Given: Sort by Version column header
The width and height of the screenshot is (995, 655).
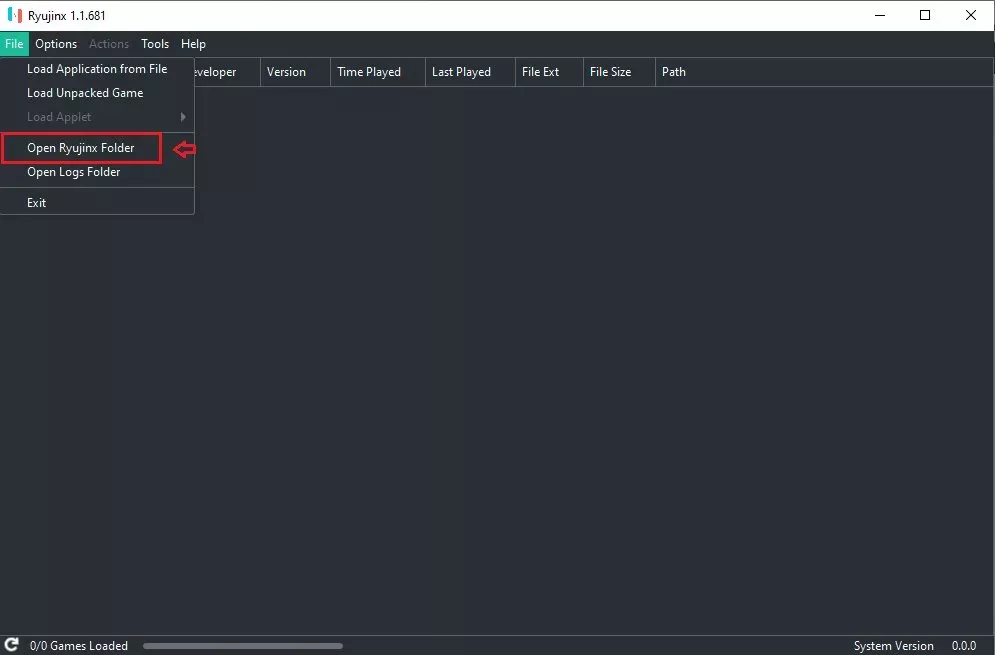Looking at the screenshot, I should point(295,72).
